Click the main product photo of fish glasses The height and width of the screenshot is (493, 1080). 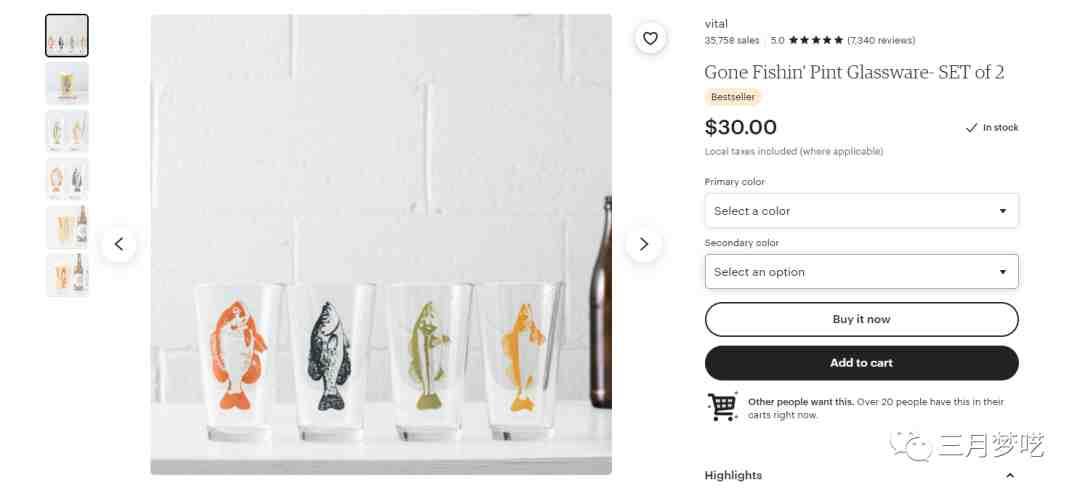pyautogui.click(x=381, y=244)
